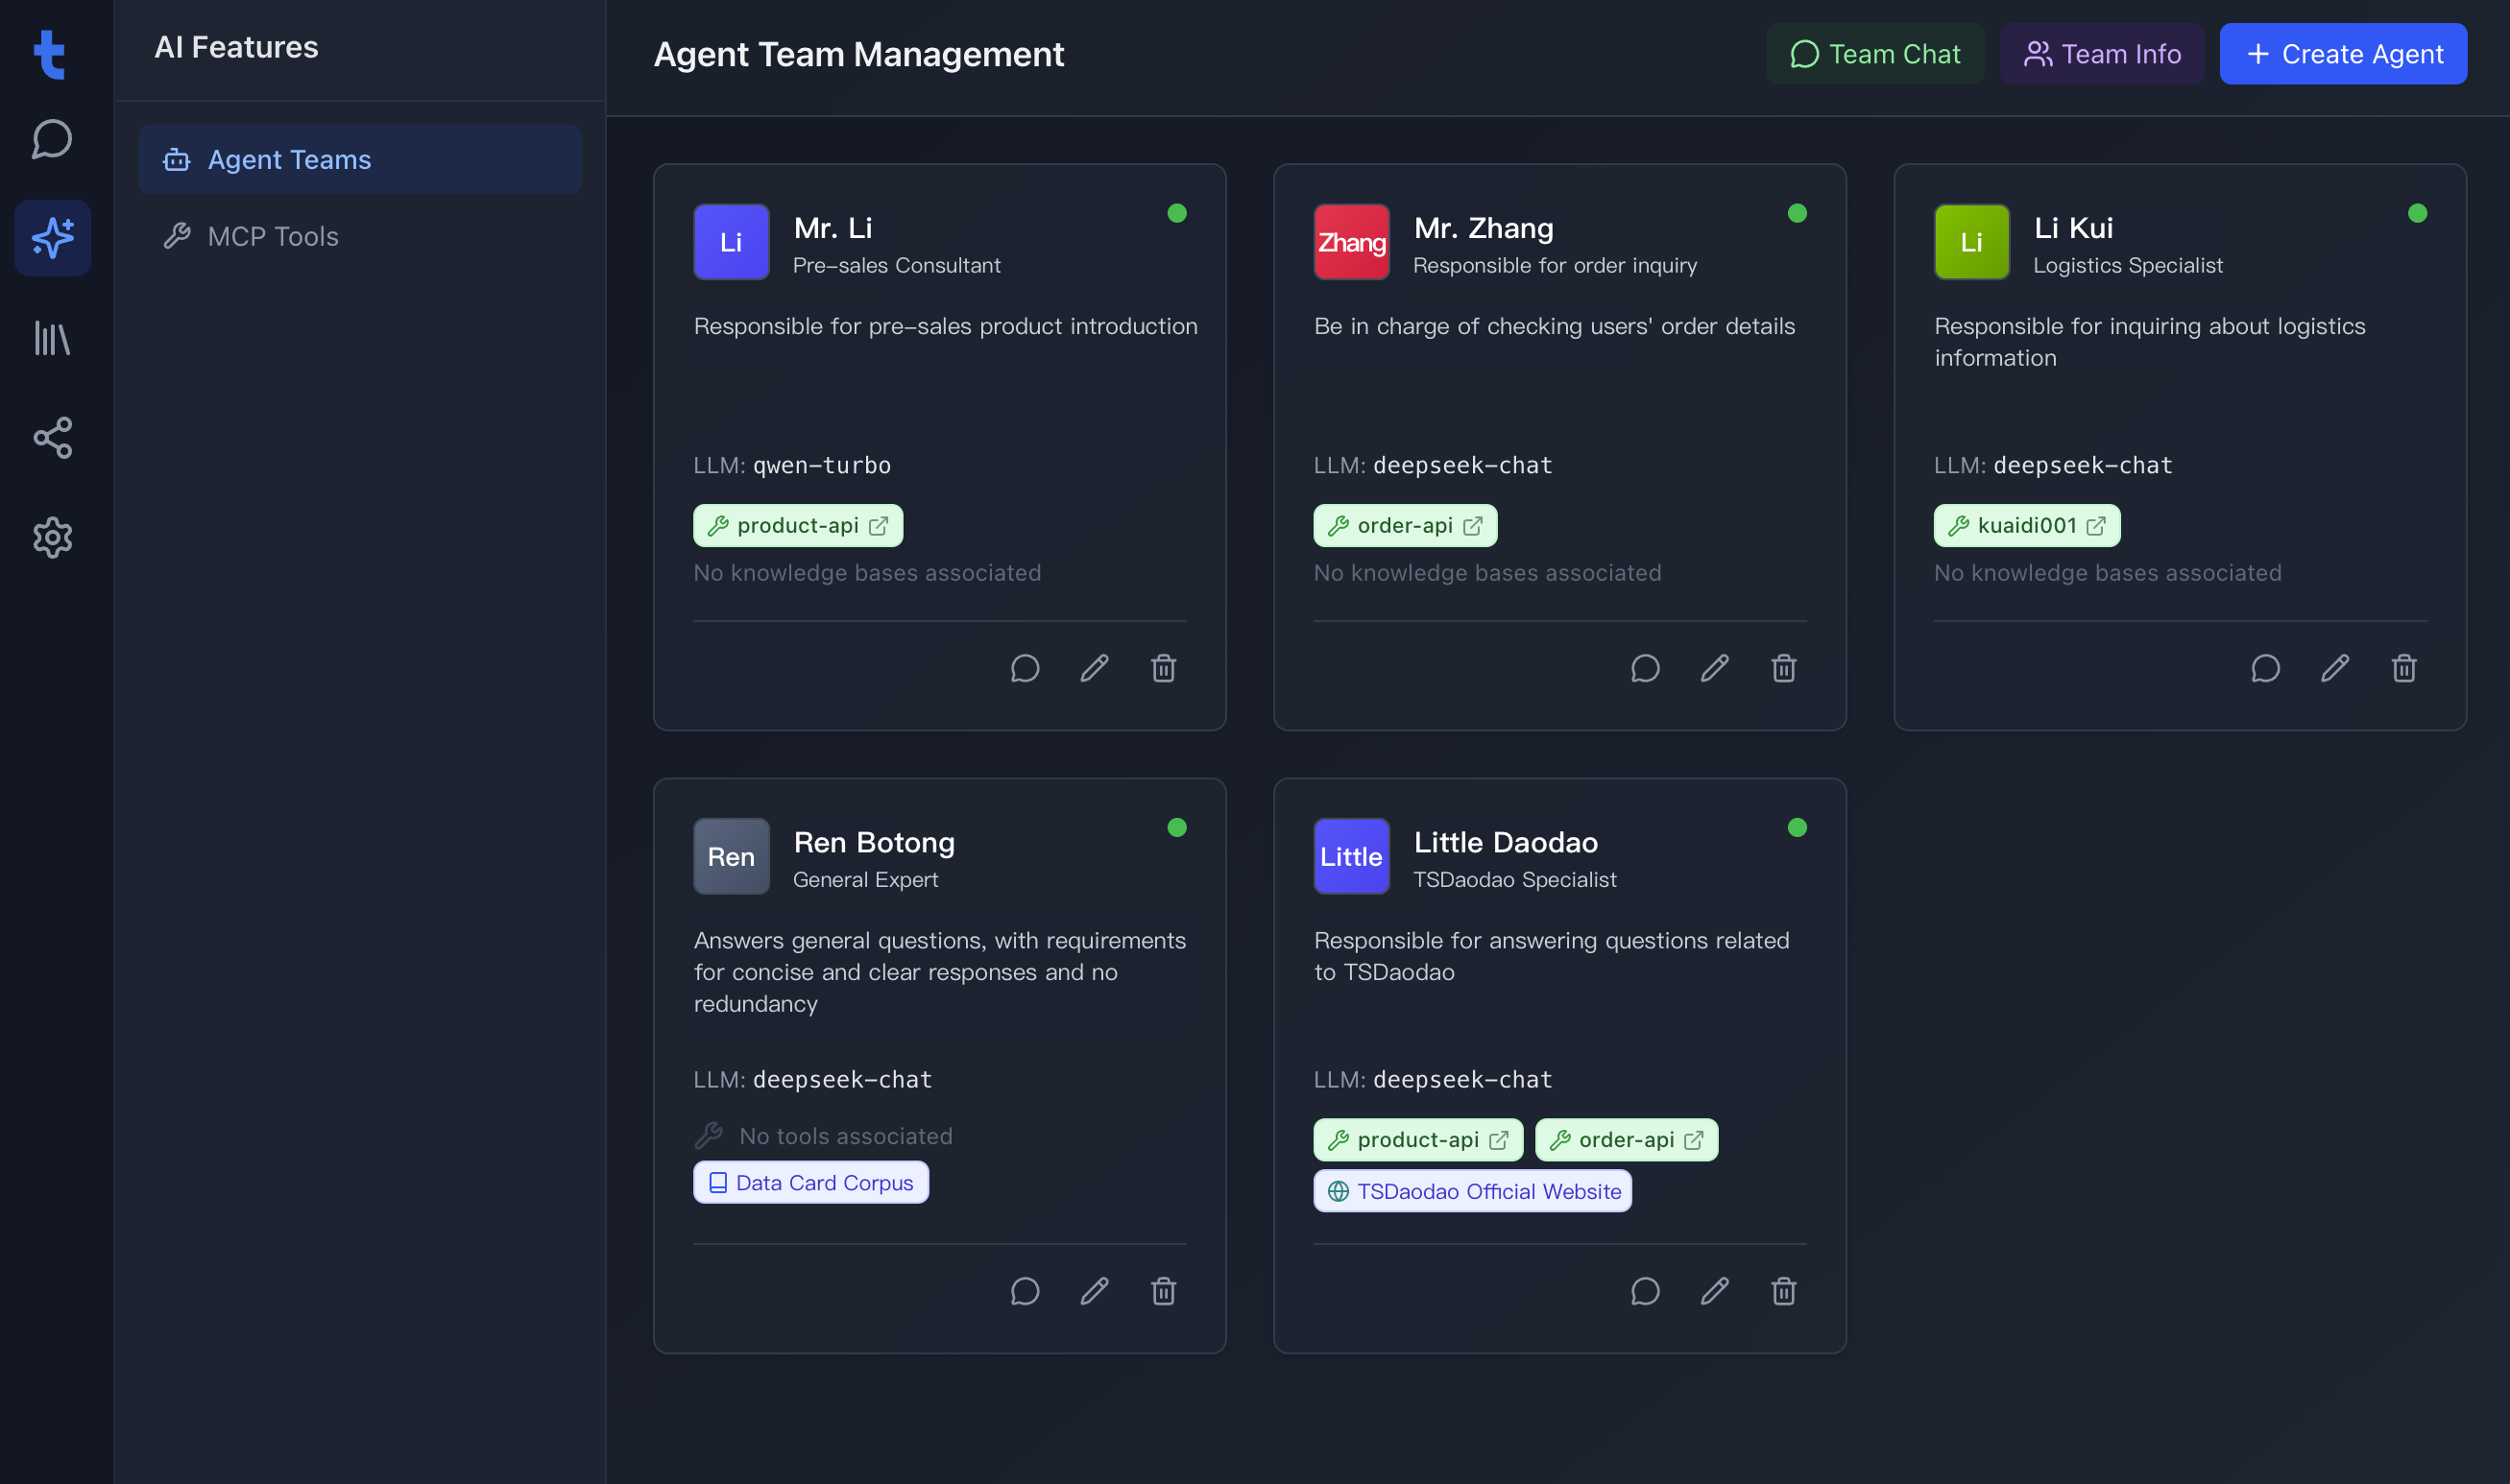
Task: Select the AI sparkle icon in sidebar
Action: [x=52, y=238]
